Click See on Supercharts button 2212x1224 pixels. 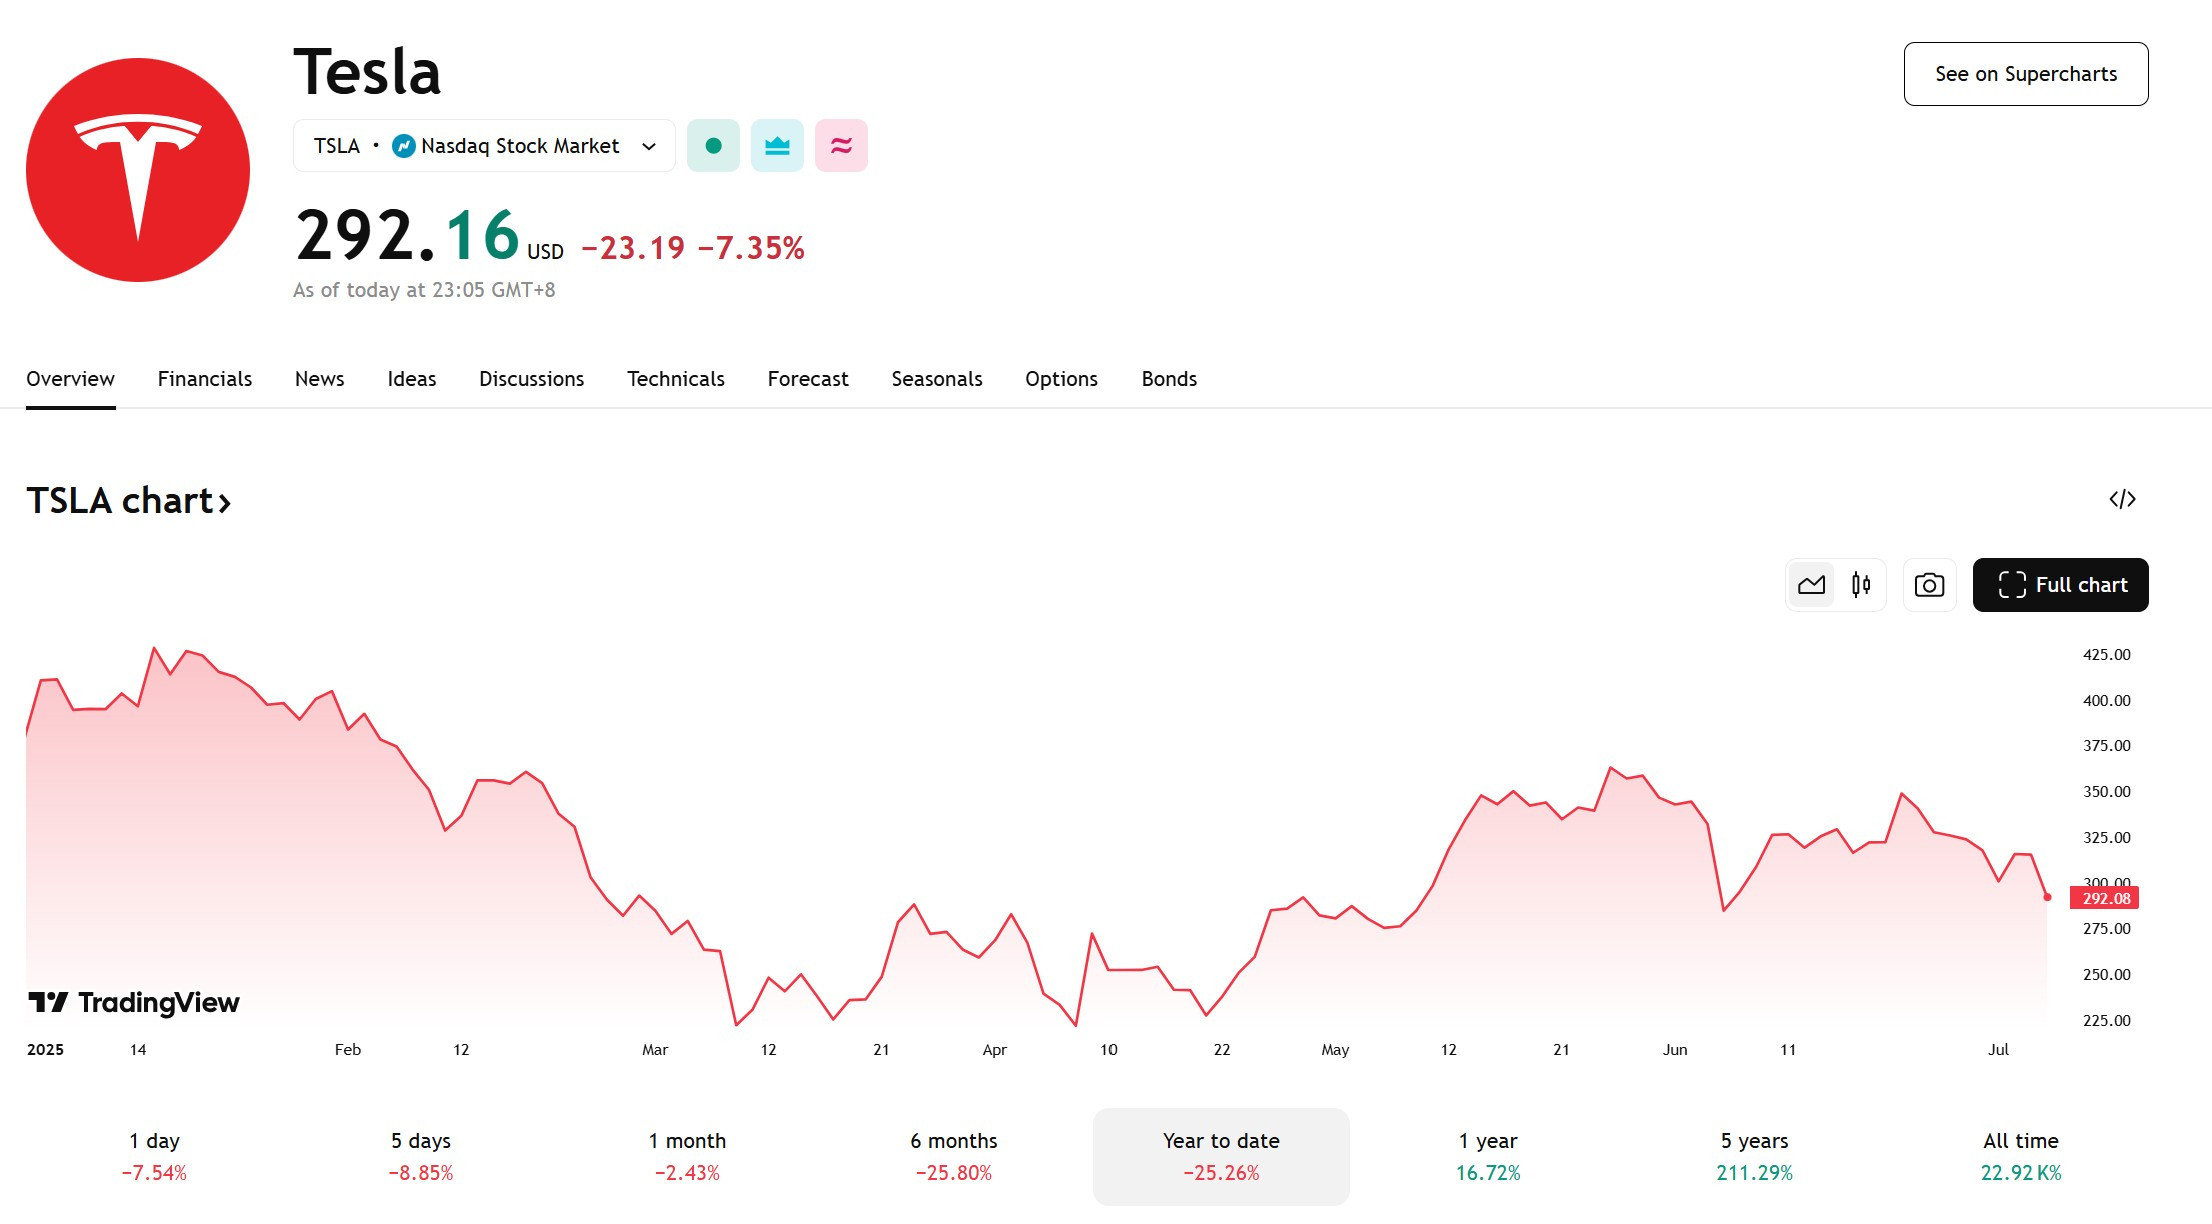[2026, 74]
